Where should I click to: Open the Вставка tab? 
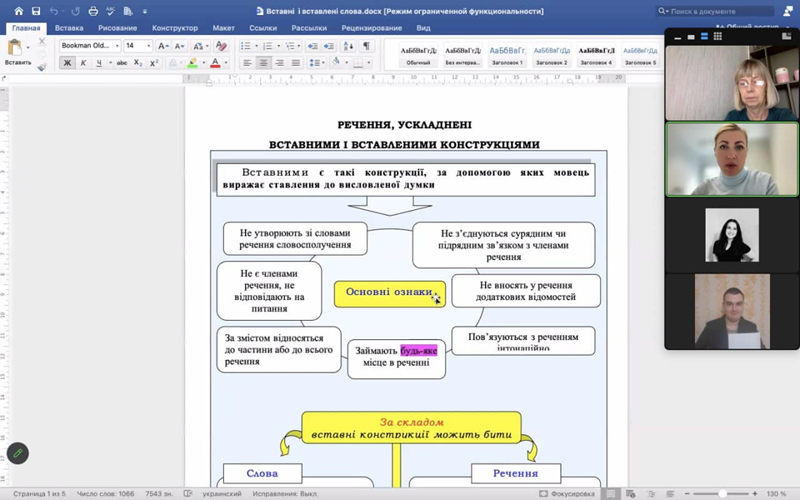69,28
